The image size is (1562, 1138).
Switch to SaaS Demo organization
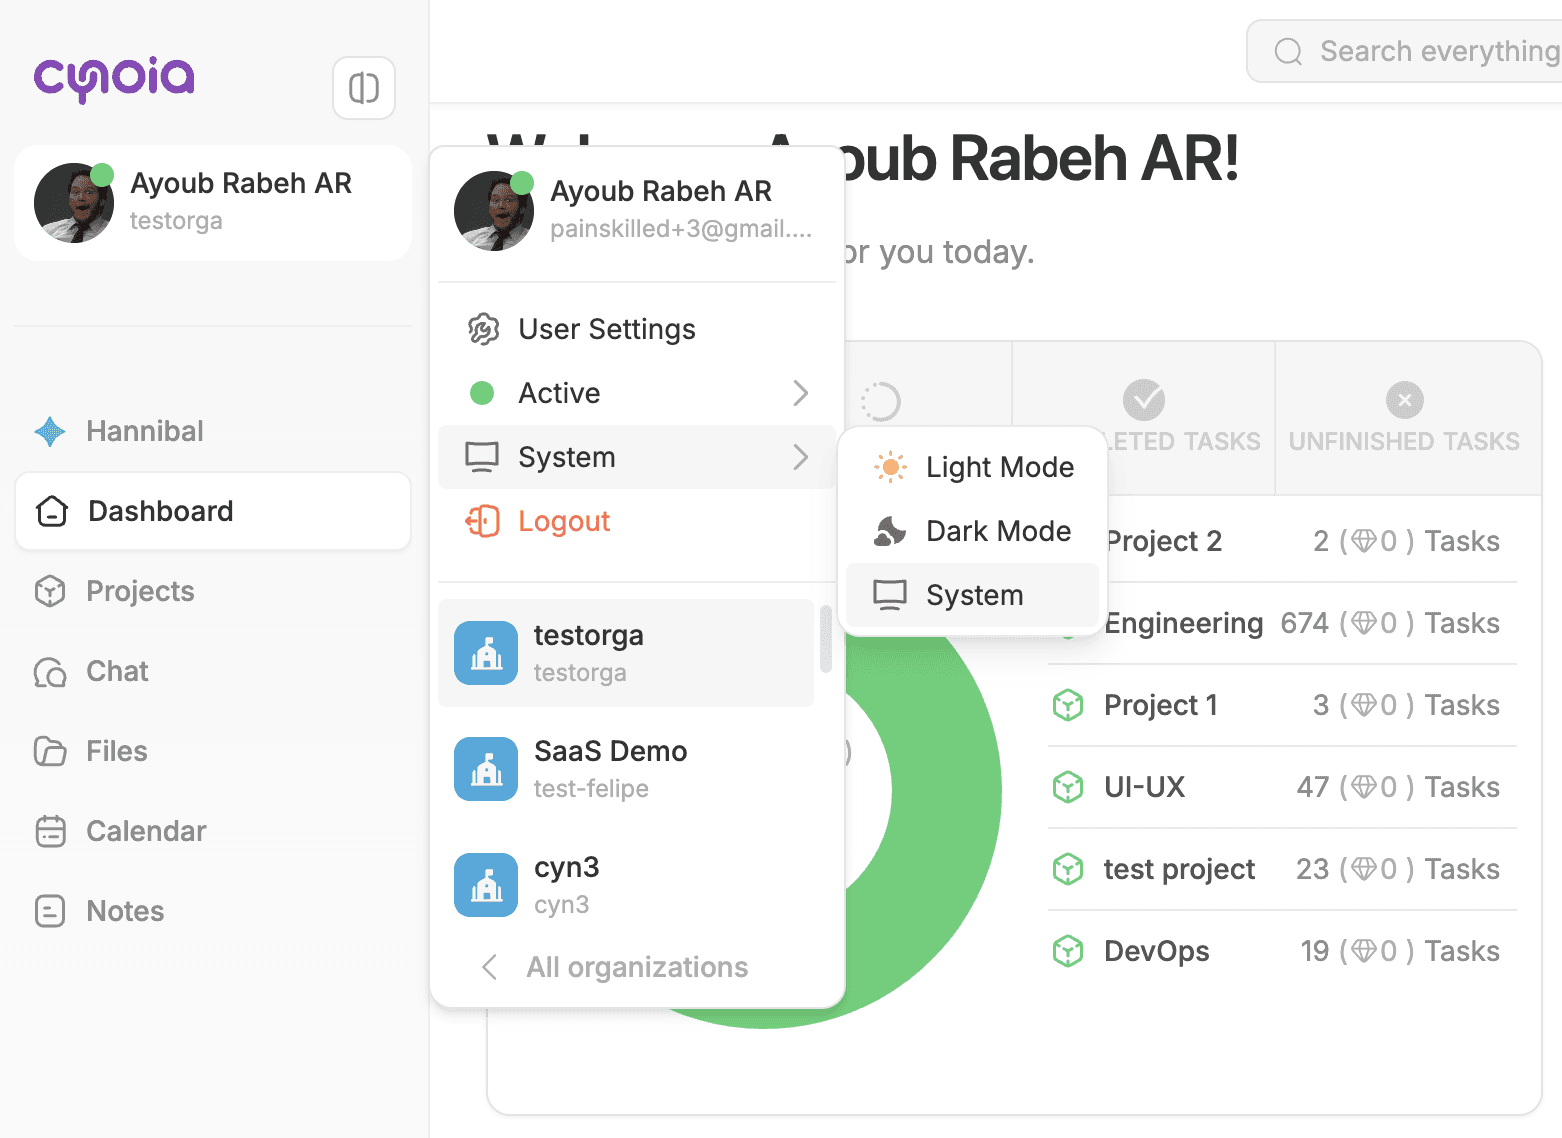tap(626, 769)
